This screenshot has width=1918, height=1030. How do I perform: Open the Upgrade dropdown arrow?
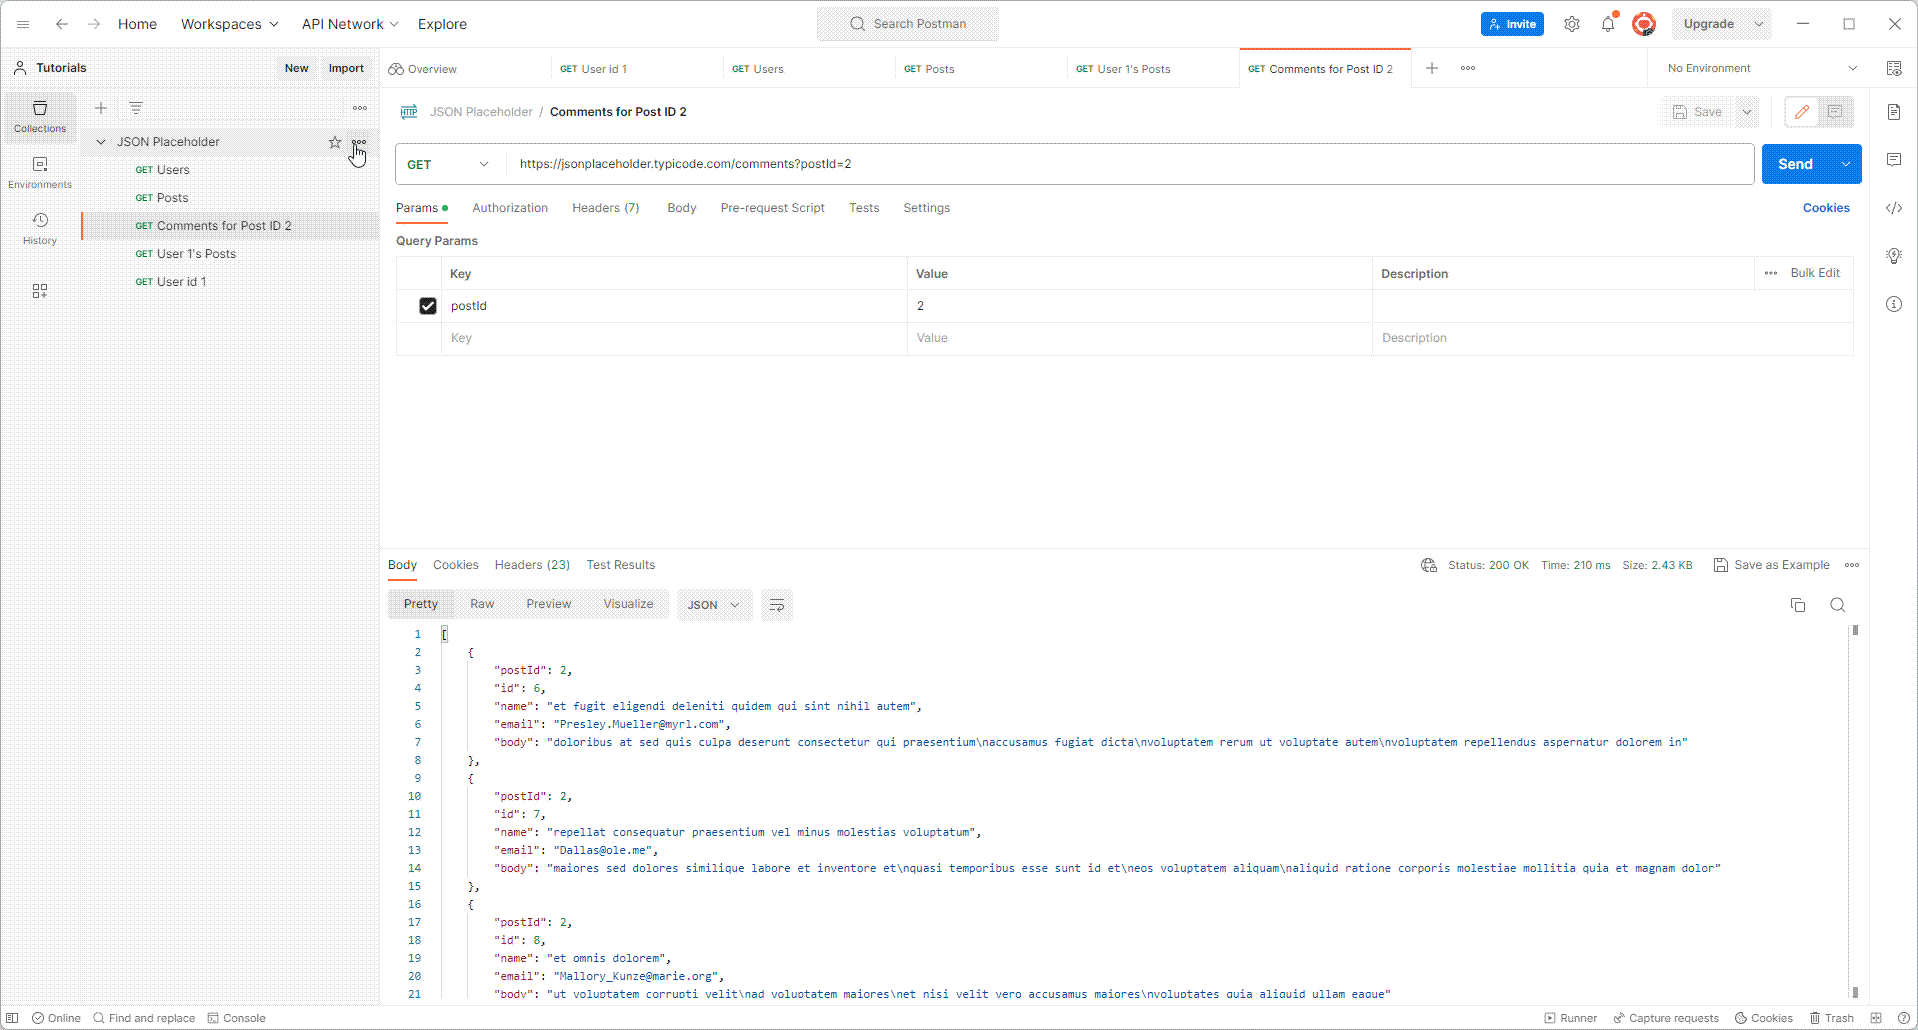[1759, 24]
